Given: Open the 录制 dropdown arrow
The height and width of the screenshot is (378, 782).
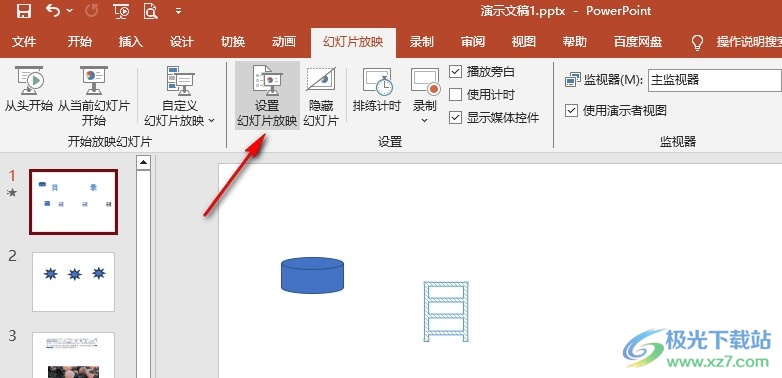Looking at the screenshot, I should point(425,120).
